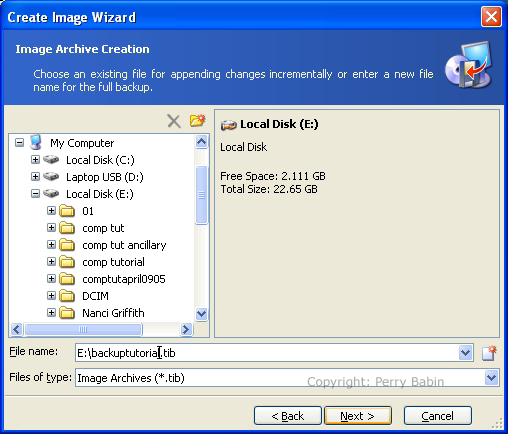Select the comptutapril0905 folder
This screenshot has height=434, width=508.
124,279
